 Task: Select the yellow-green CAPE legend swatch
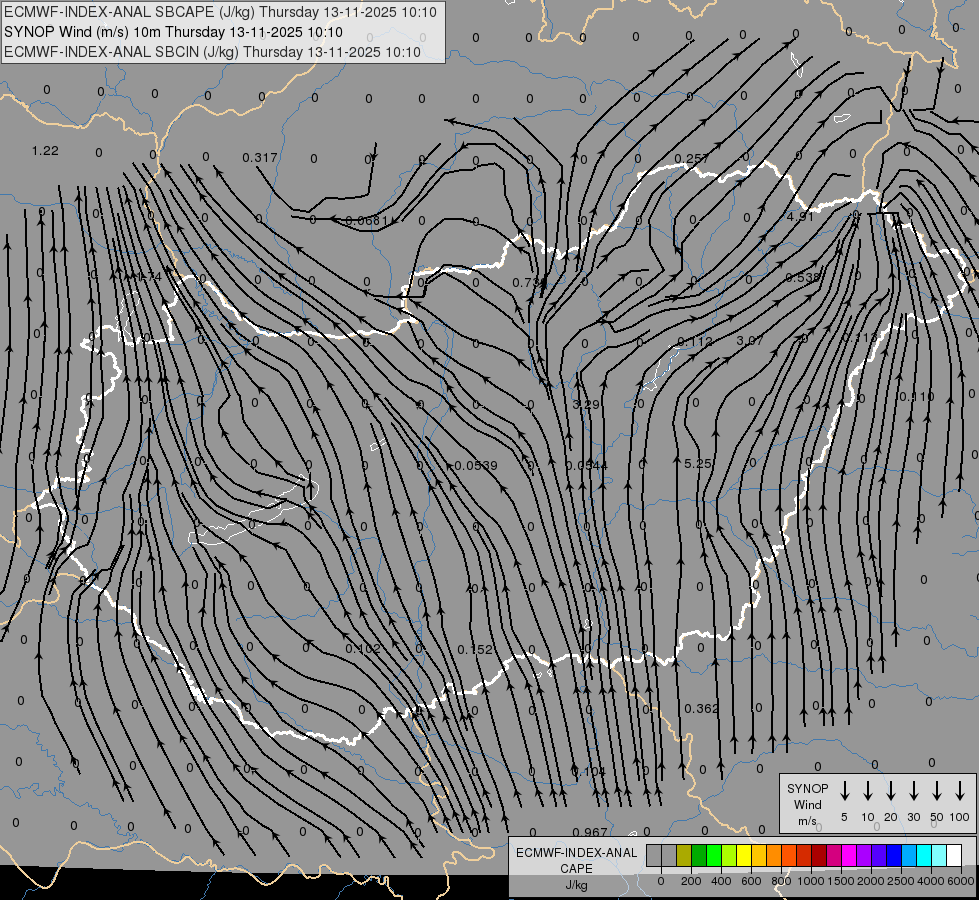tap(729, 855)
